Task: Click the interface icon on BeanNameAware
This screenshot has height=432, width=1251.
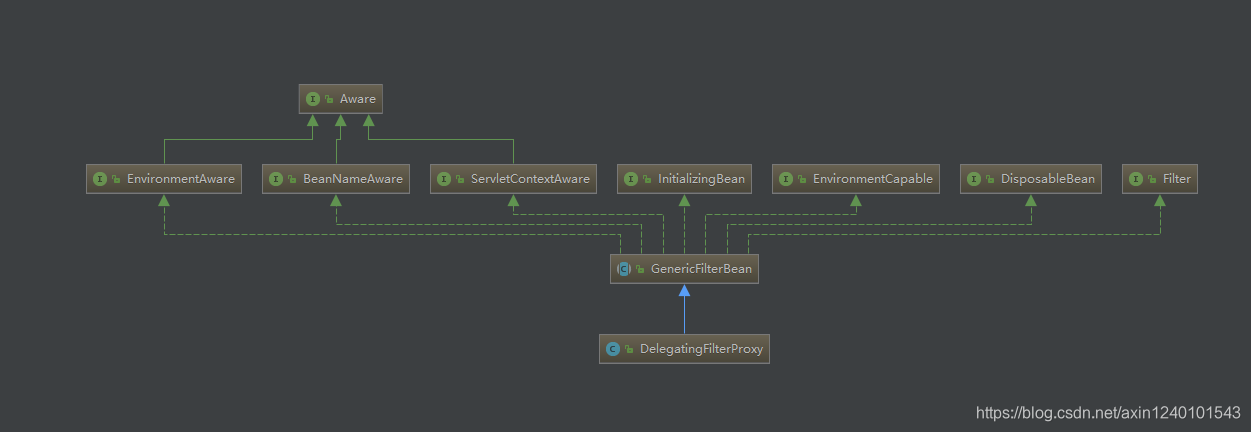Action: (x=276, y=179)
